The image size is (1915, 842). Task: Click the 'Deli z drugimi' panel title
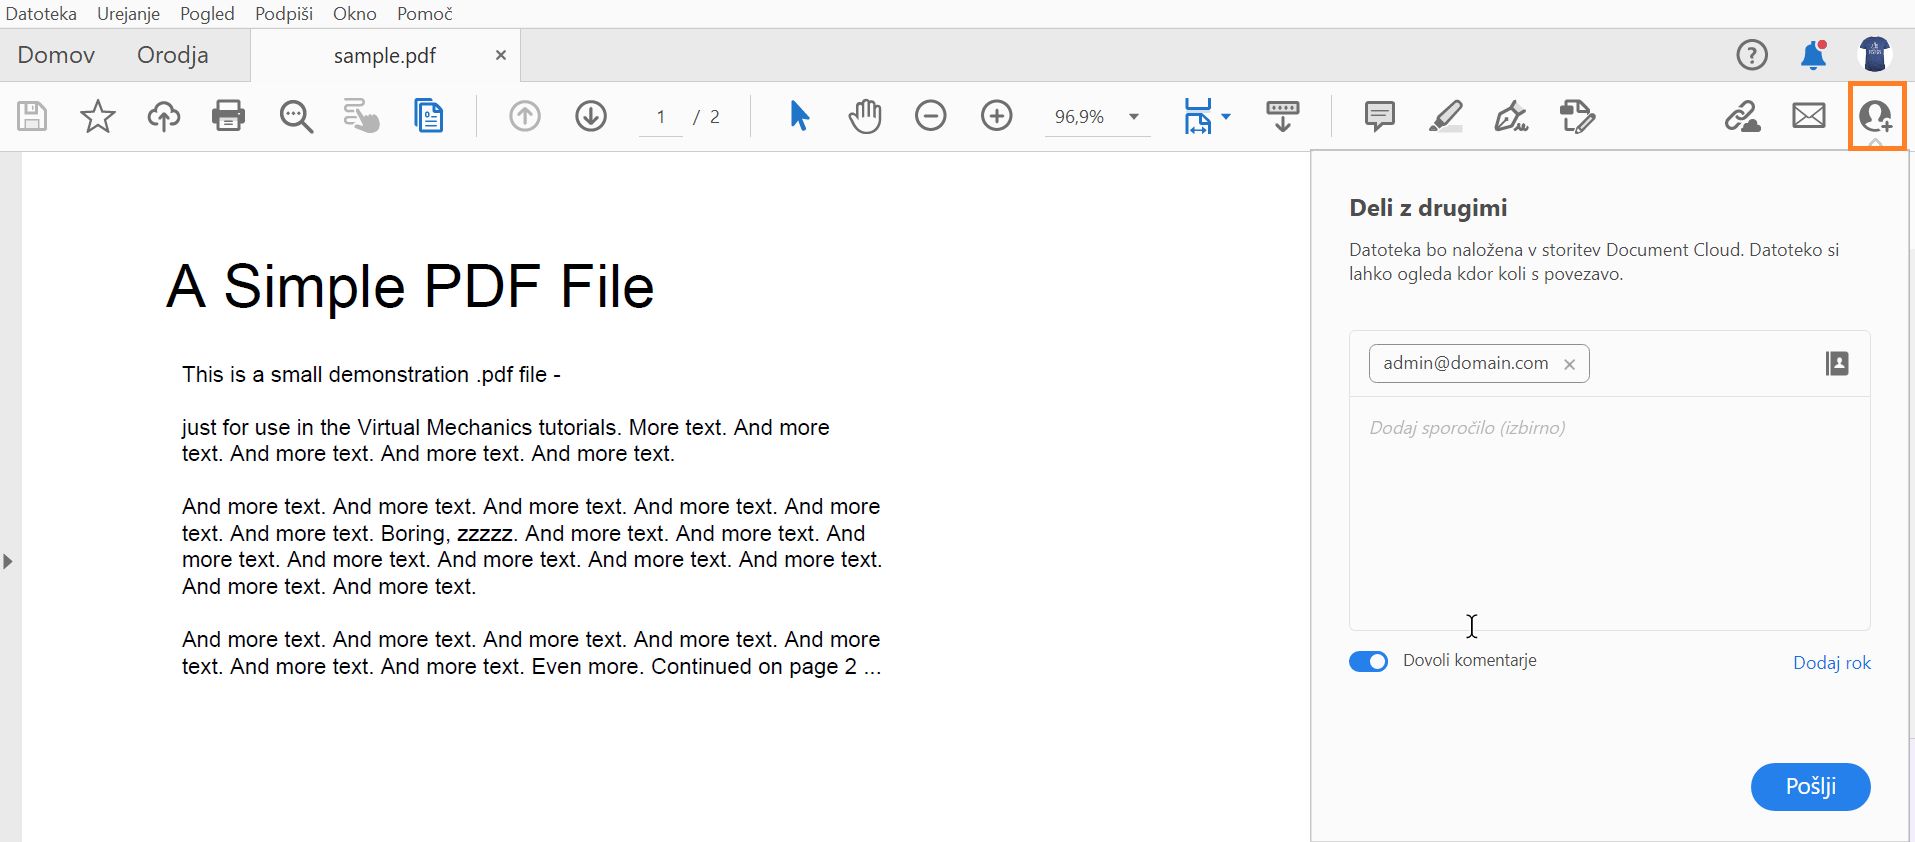pos(1428,208)
